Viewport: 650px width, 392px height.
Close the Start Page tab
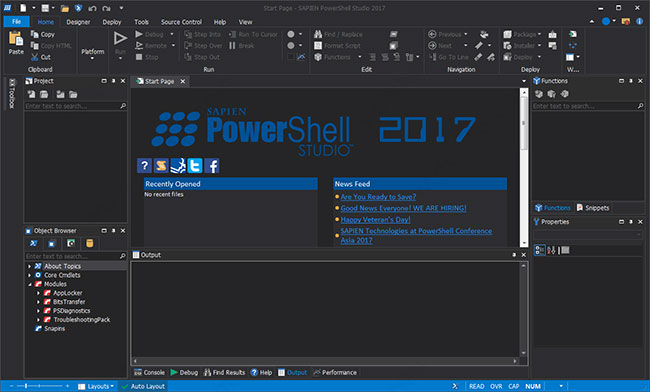coord(183,81)
